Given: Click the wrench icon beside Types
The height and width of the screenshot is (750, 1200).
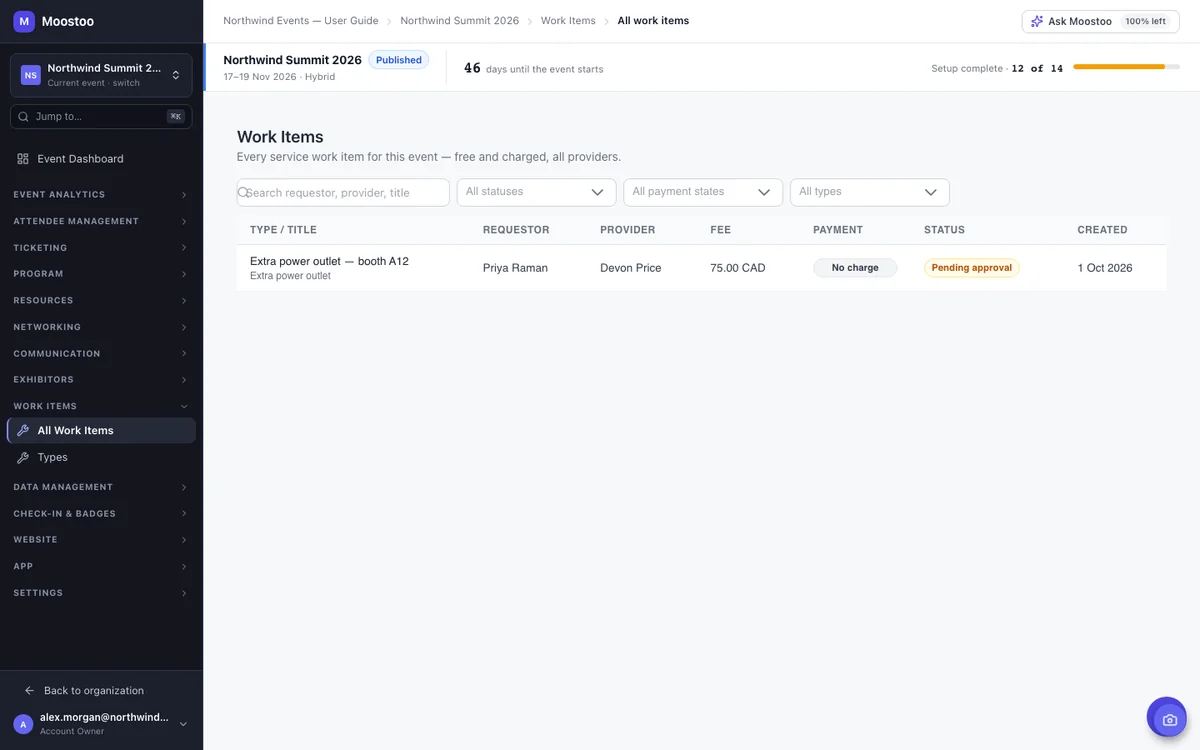Looking at the screenshot, I should coord(23,457).
